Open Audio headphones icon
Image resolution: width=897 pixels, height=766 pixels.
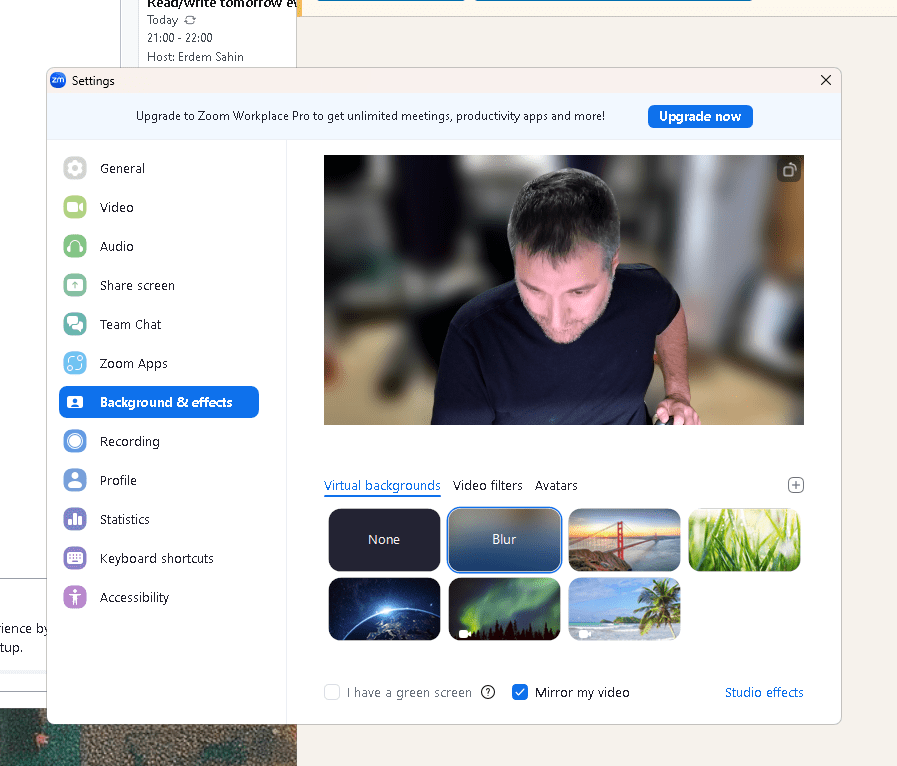tap(75, 246)
